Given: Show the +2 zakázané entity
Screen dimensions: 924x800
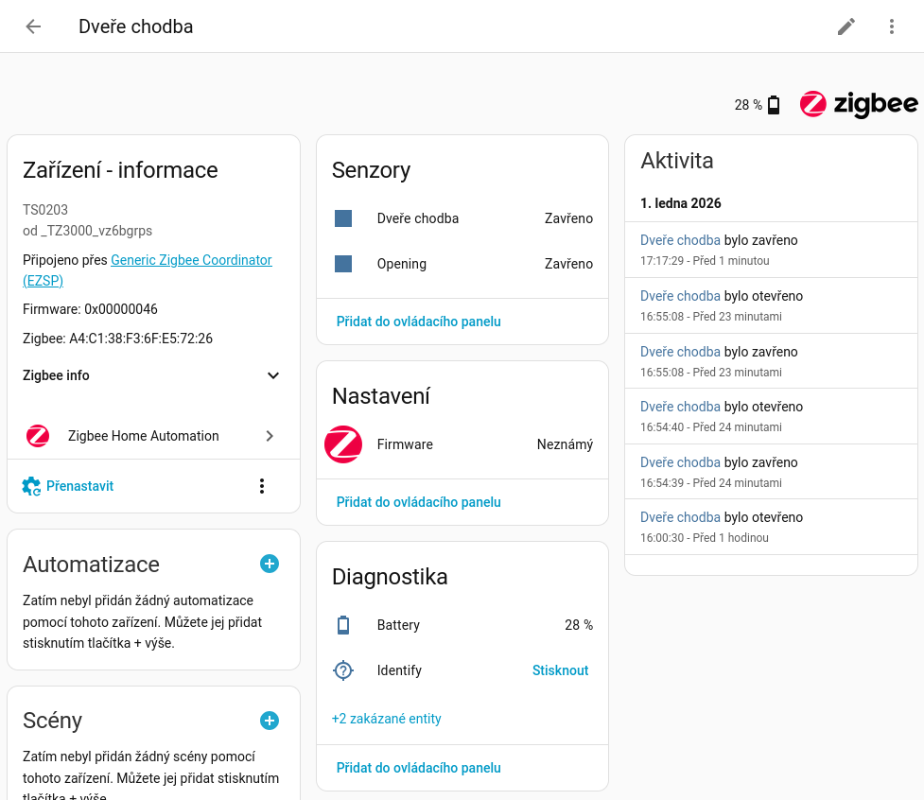Looking at the screenshot, I should point(386,719).
